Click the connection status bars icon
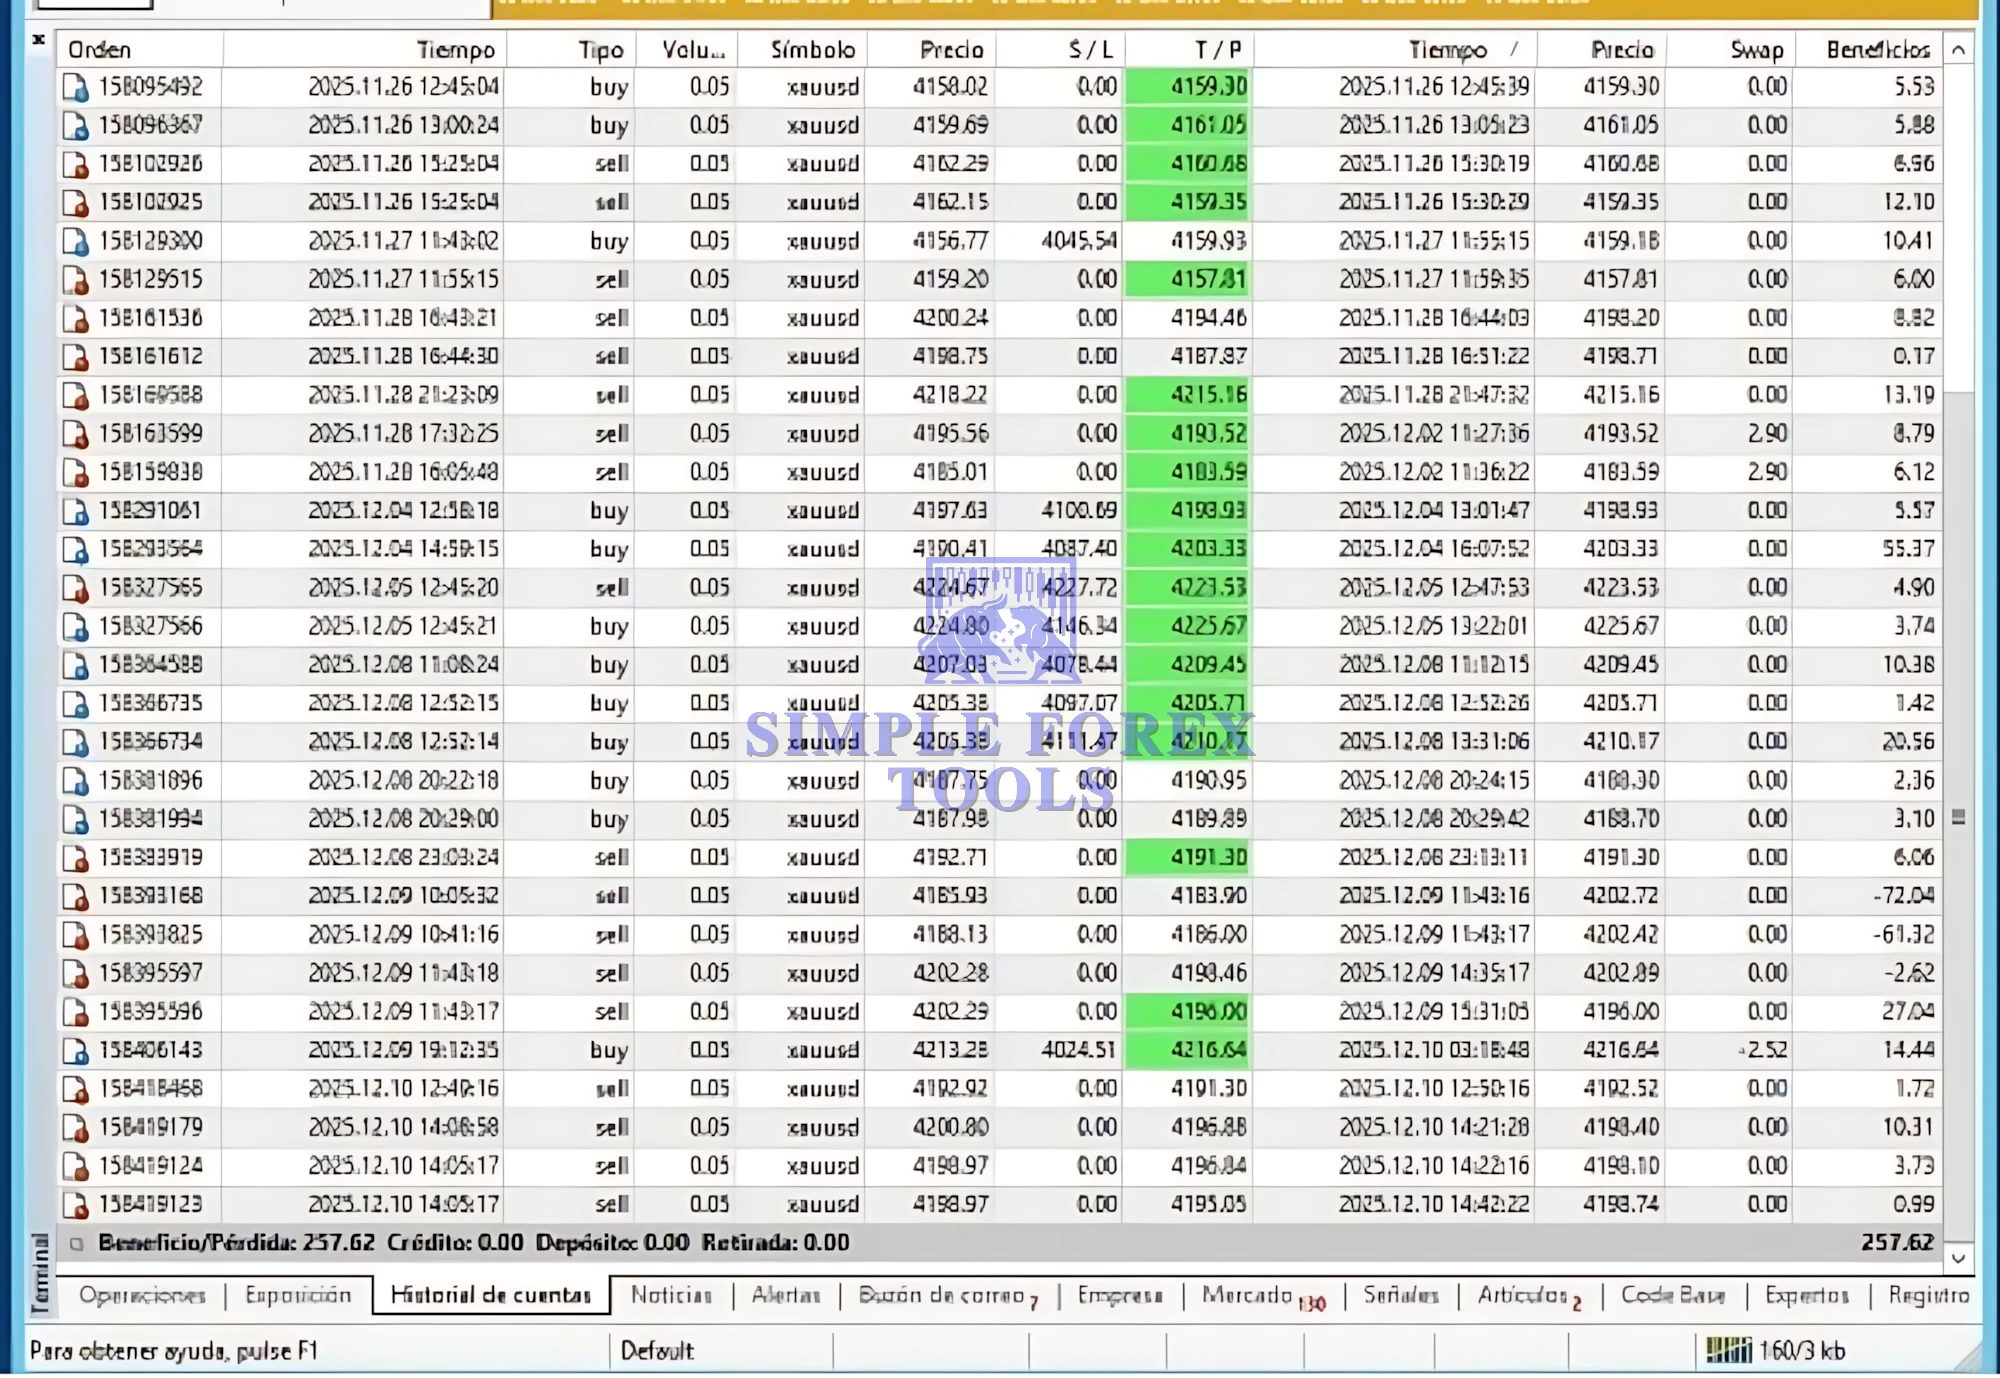 point(1728,1351)
